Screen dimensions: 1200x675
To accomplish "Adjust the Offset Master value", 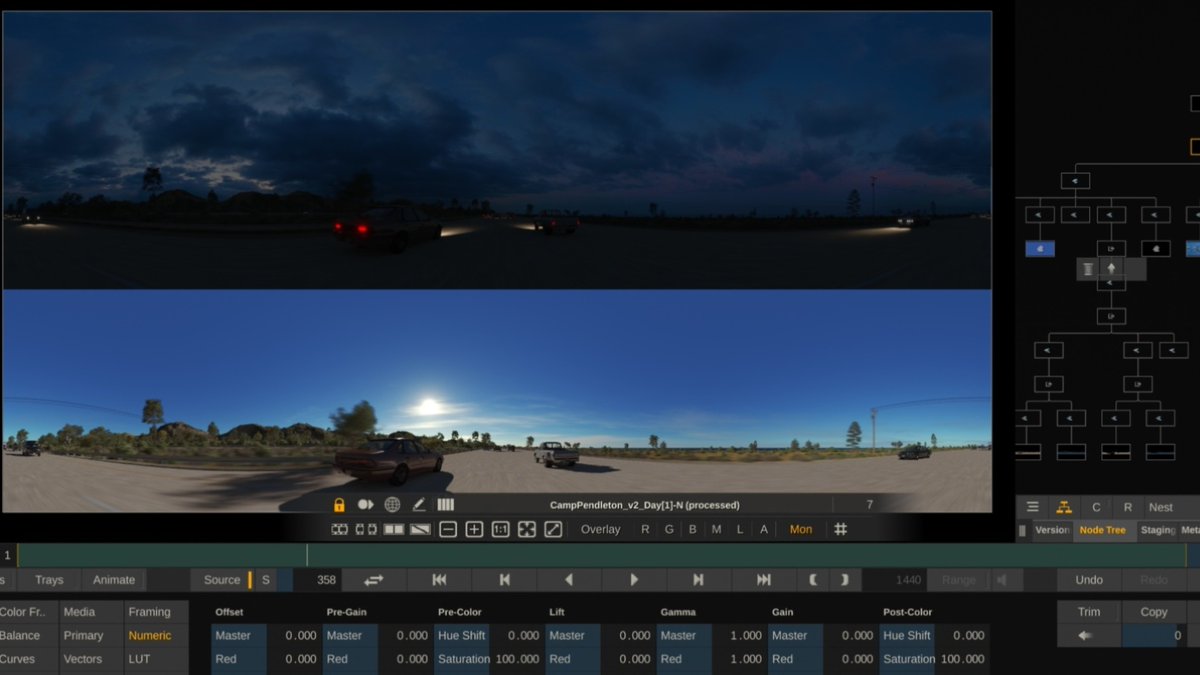I will click(294, 636).
